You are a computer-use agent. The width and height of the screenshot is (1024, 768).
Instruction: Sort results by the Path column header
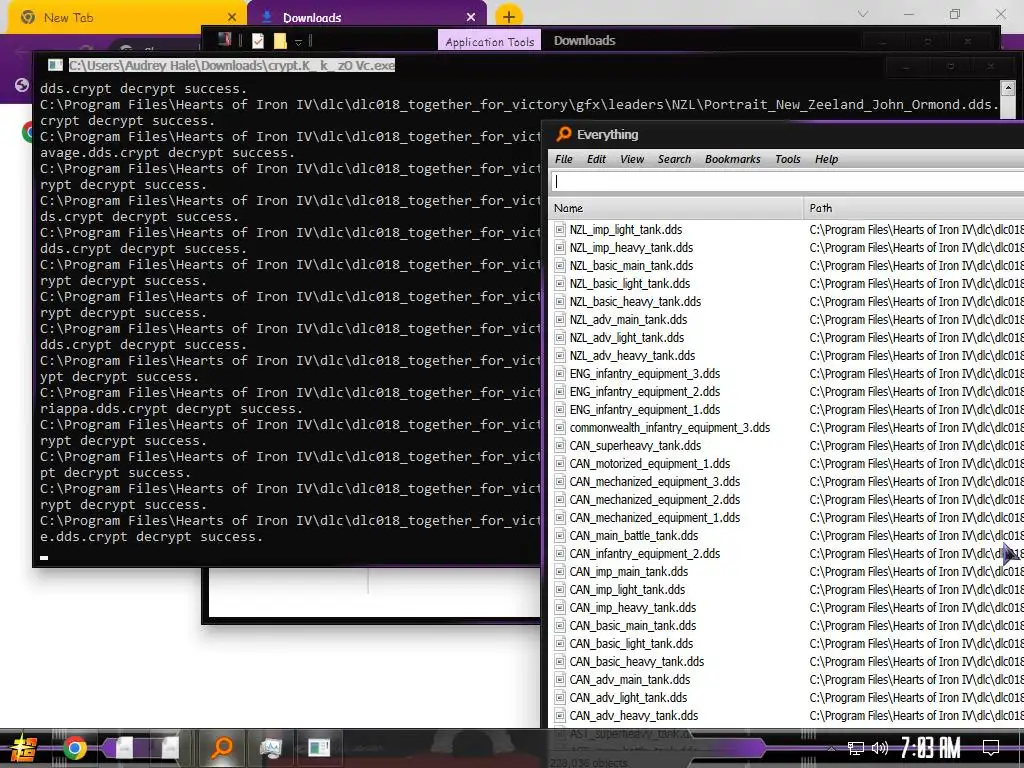(x=914, y=208)
